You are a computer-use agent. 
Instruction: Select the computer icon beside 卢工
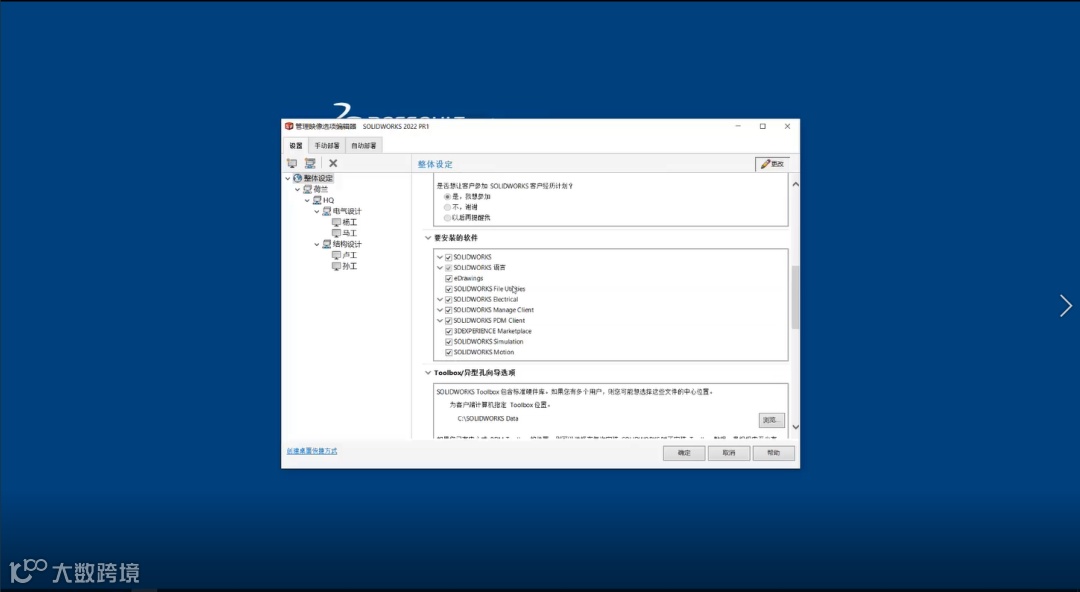[336, 255]
